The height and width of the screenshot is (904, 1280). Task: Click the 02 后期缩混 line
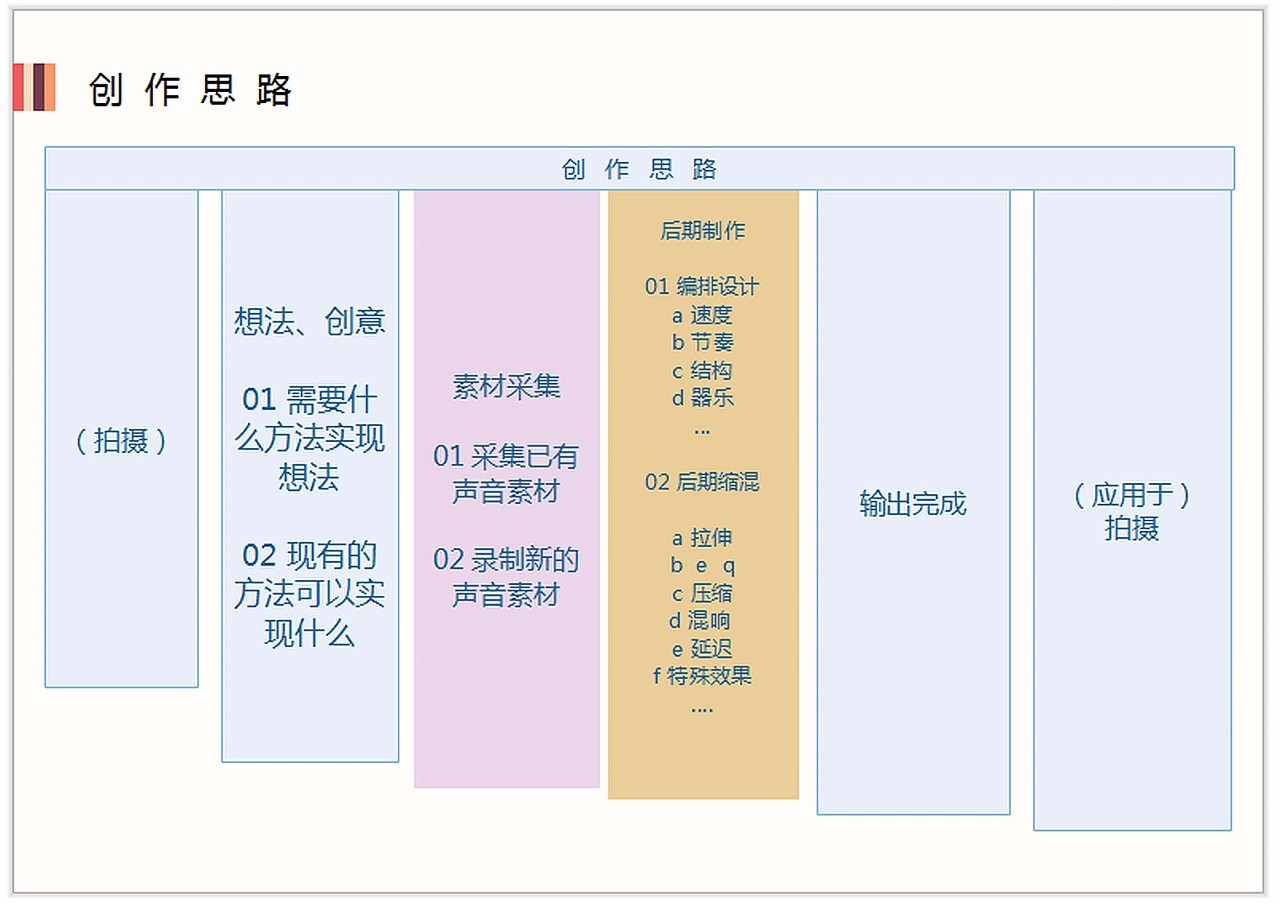click(702, 481)
